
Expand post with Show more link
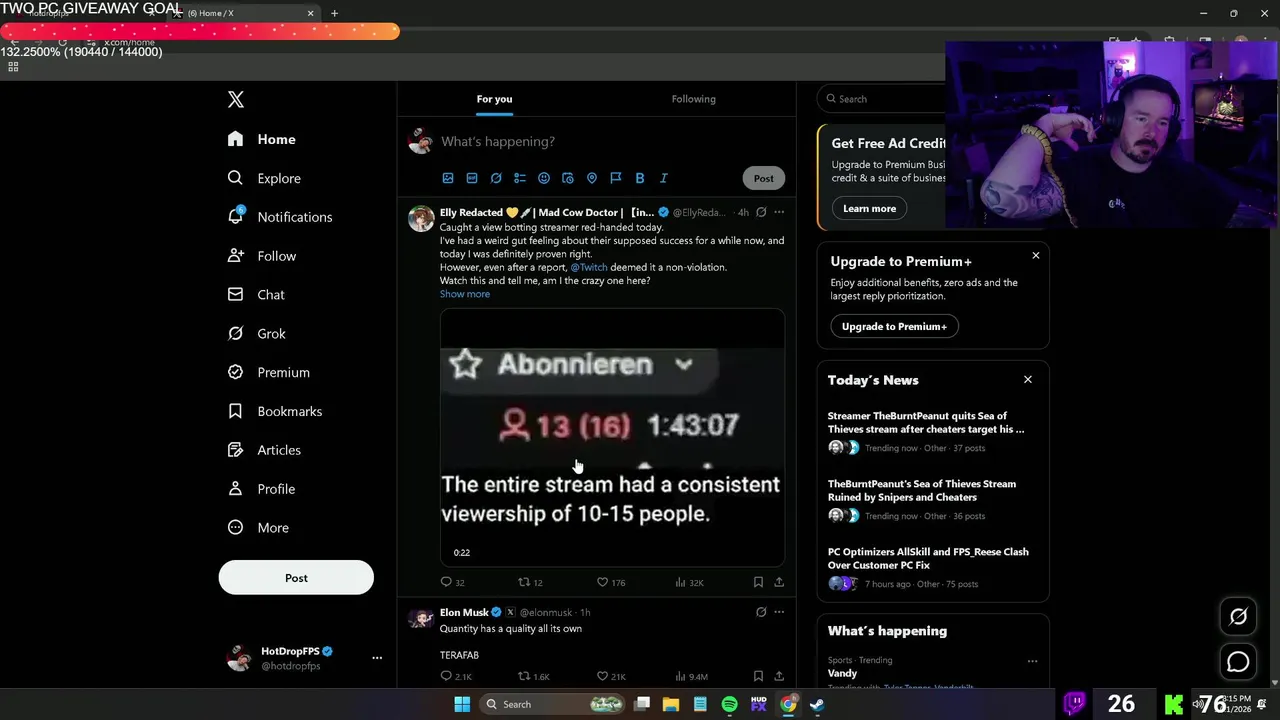(465, 294)
